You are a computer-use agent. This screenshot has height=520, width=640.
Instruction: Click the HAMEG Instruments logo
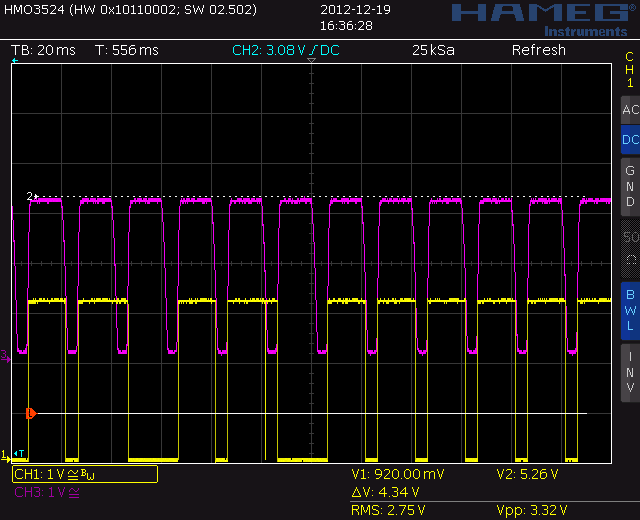[544, 20]
